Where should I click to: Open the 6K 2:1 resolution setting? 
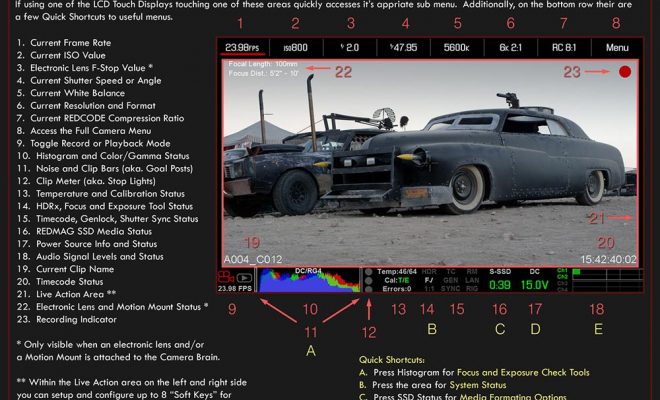[x=511, y=48]
